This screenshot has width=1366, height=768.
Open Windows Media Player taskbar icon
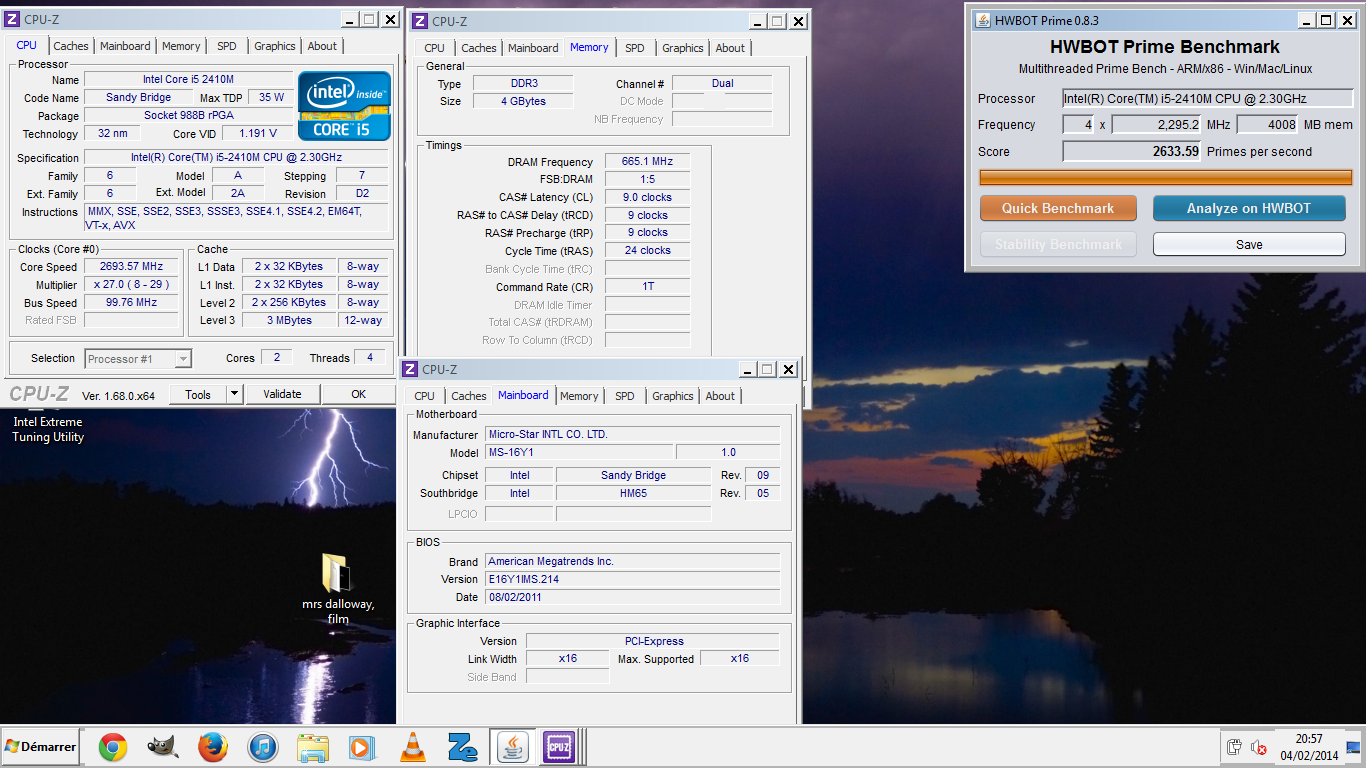(x=361, y=747)
